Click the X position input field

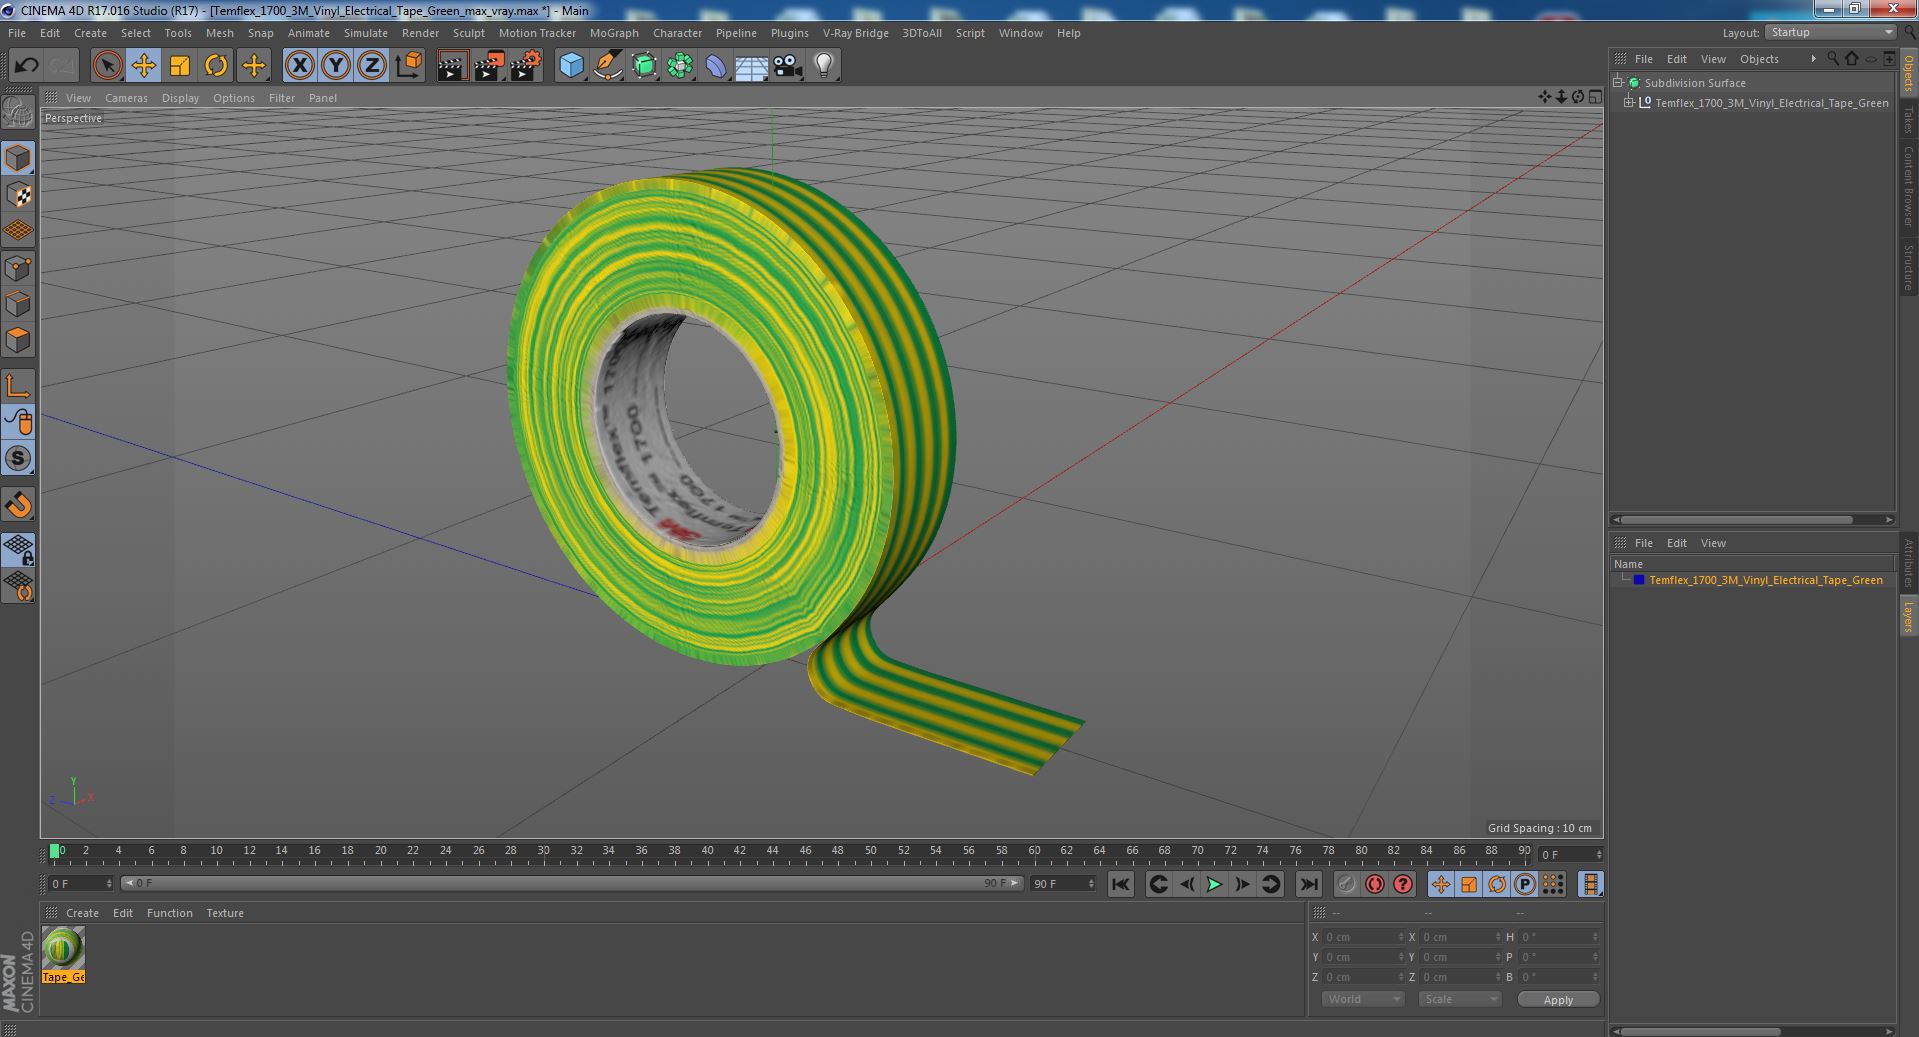pyautogui.click(x=1363, y=937)
